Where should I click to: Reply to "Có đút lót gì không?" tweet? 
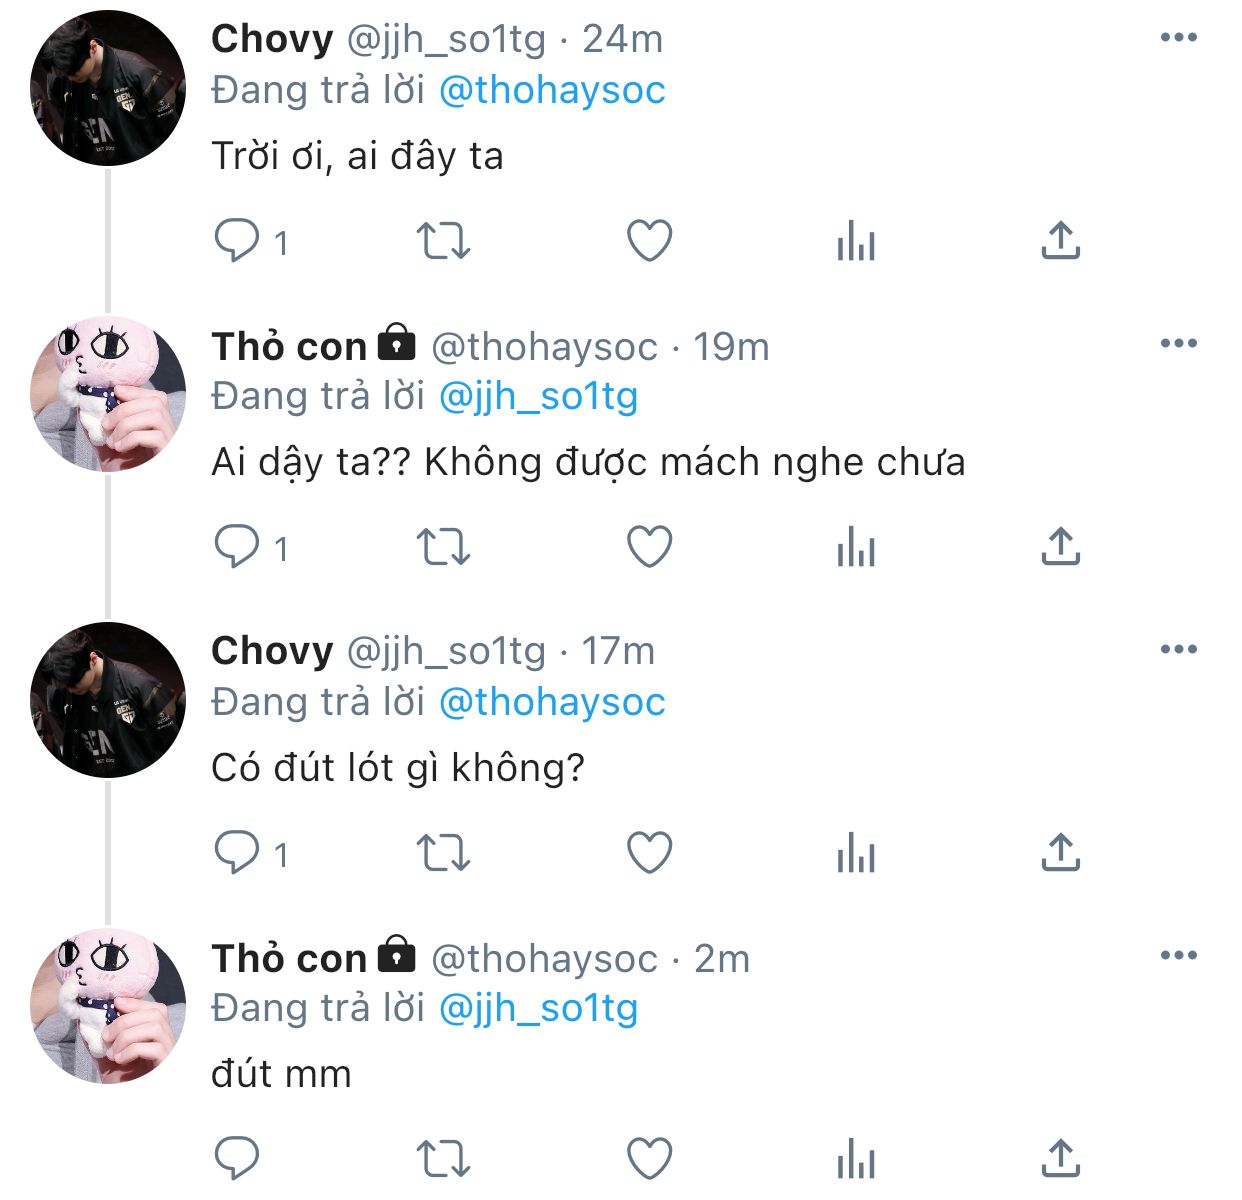(238, 853)
